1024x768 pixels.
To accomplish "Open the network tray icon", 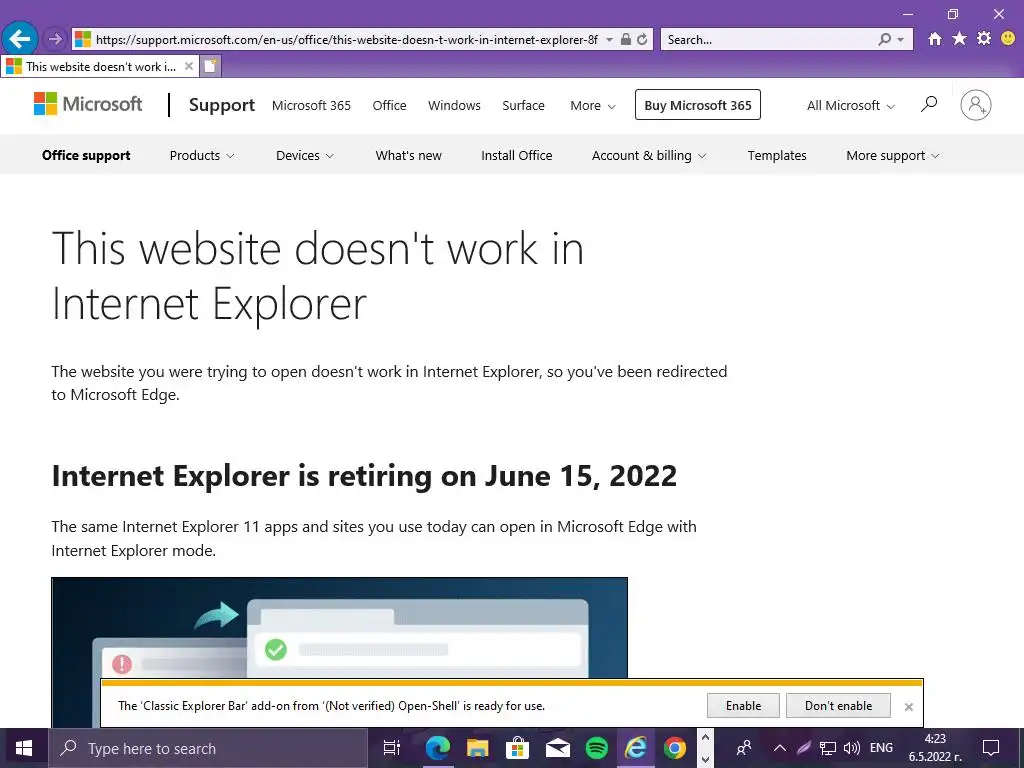I will coord(828,748).
